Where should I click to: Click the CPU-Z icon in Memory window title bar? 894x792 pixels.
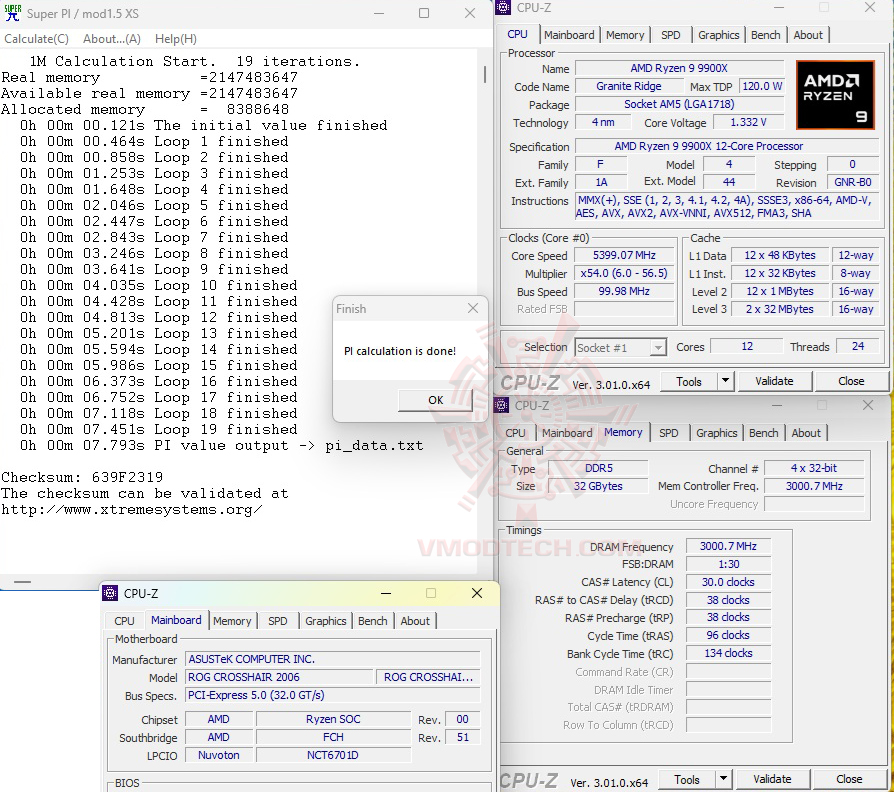pos(502,405)
